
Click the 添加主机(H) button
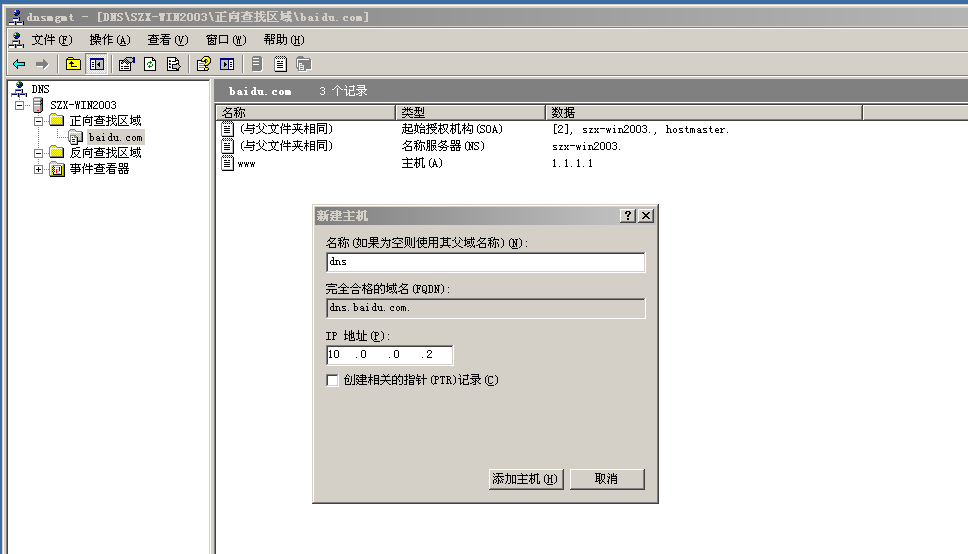[x=526, y=479]
